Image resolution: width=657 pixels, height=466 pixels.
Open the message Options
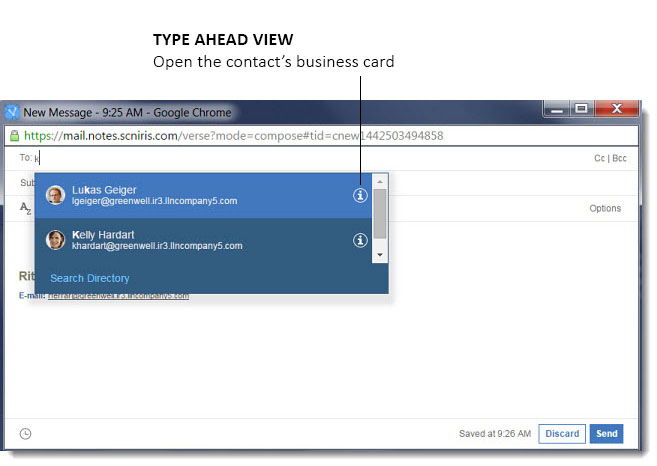(605, 208)
